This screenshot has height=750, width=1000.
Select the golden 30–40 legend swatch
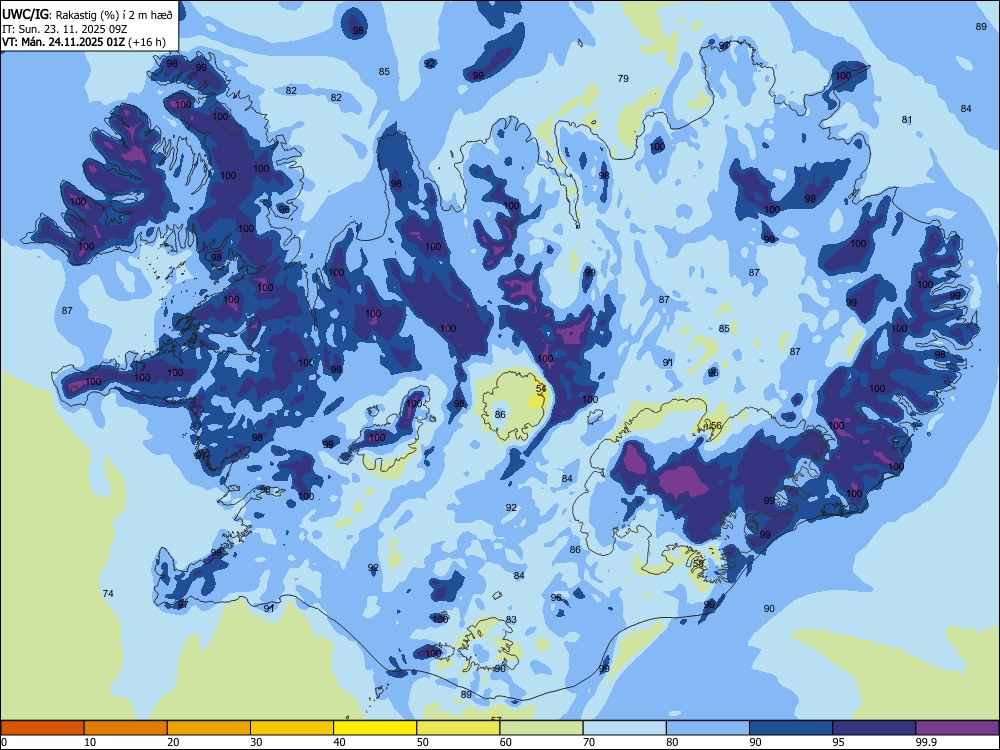tap(292, 728)
